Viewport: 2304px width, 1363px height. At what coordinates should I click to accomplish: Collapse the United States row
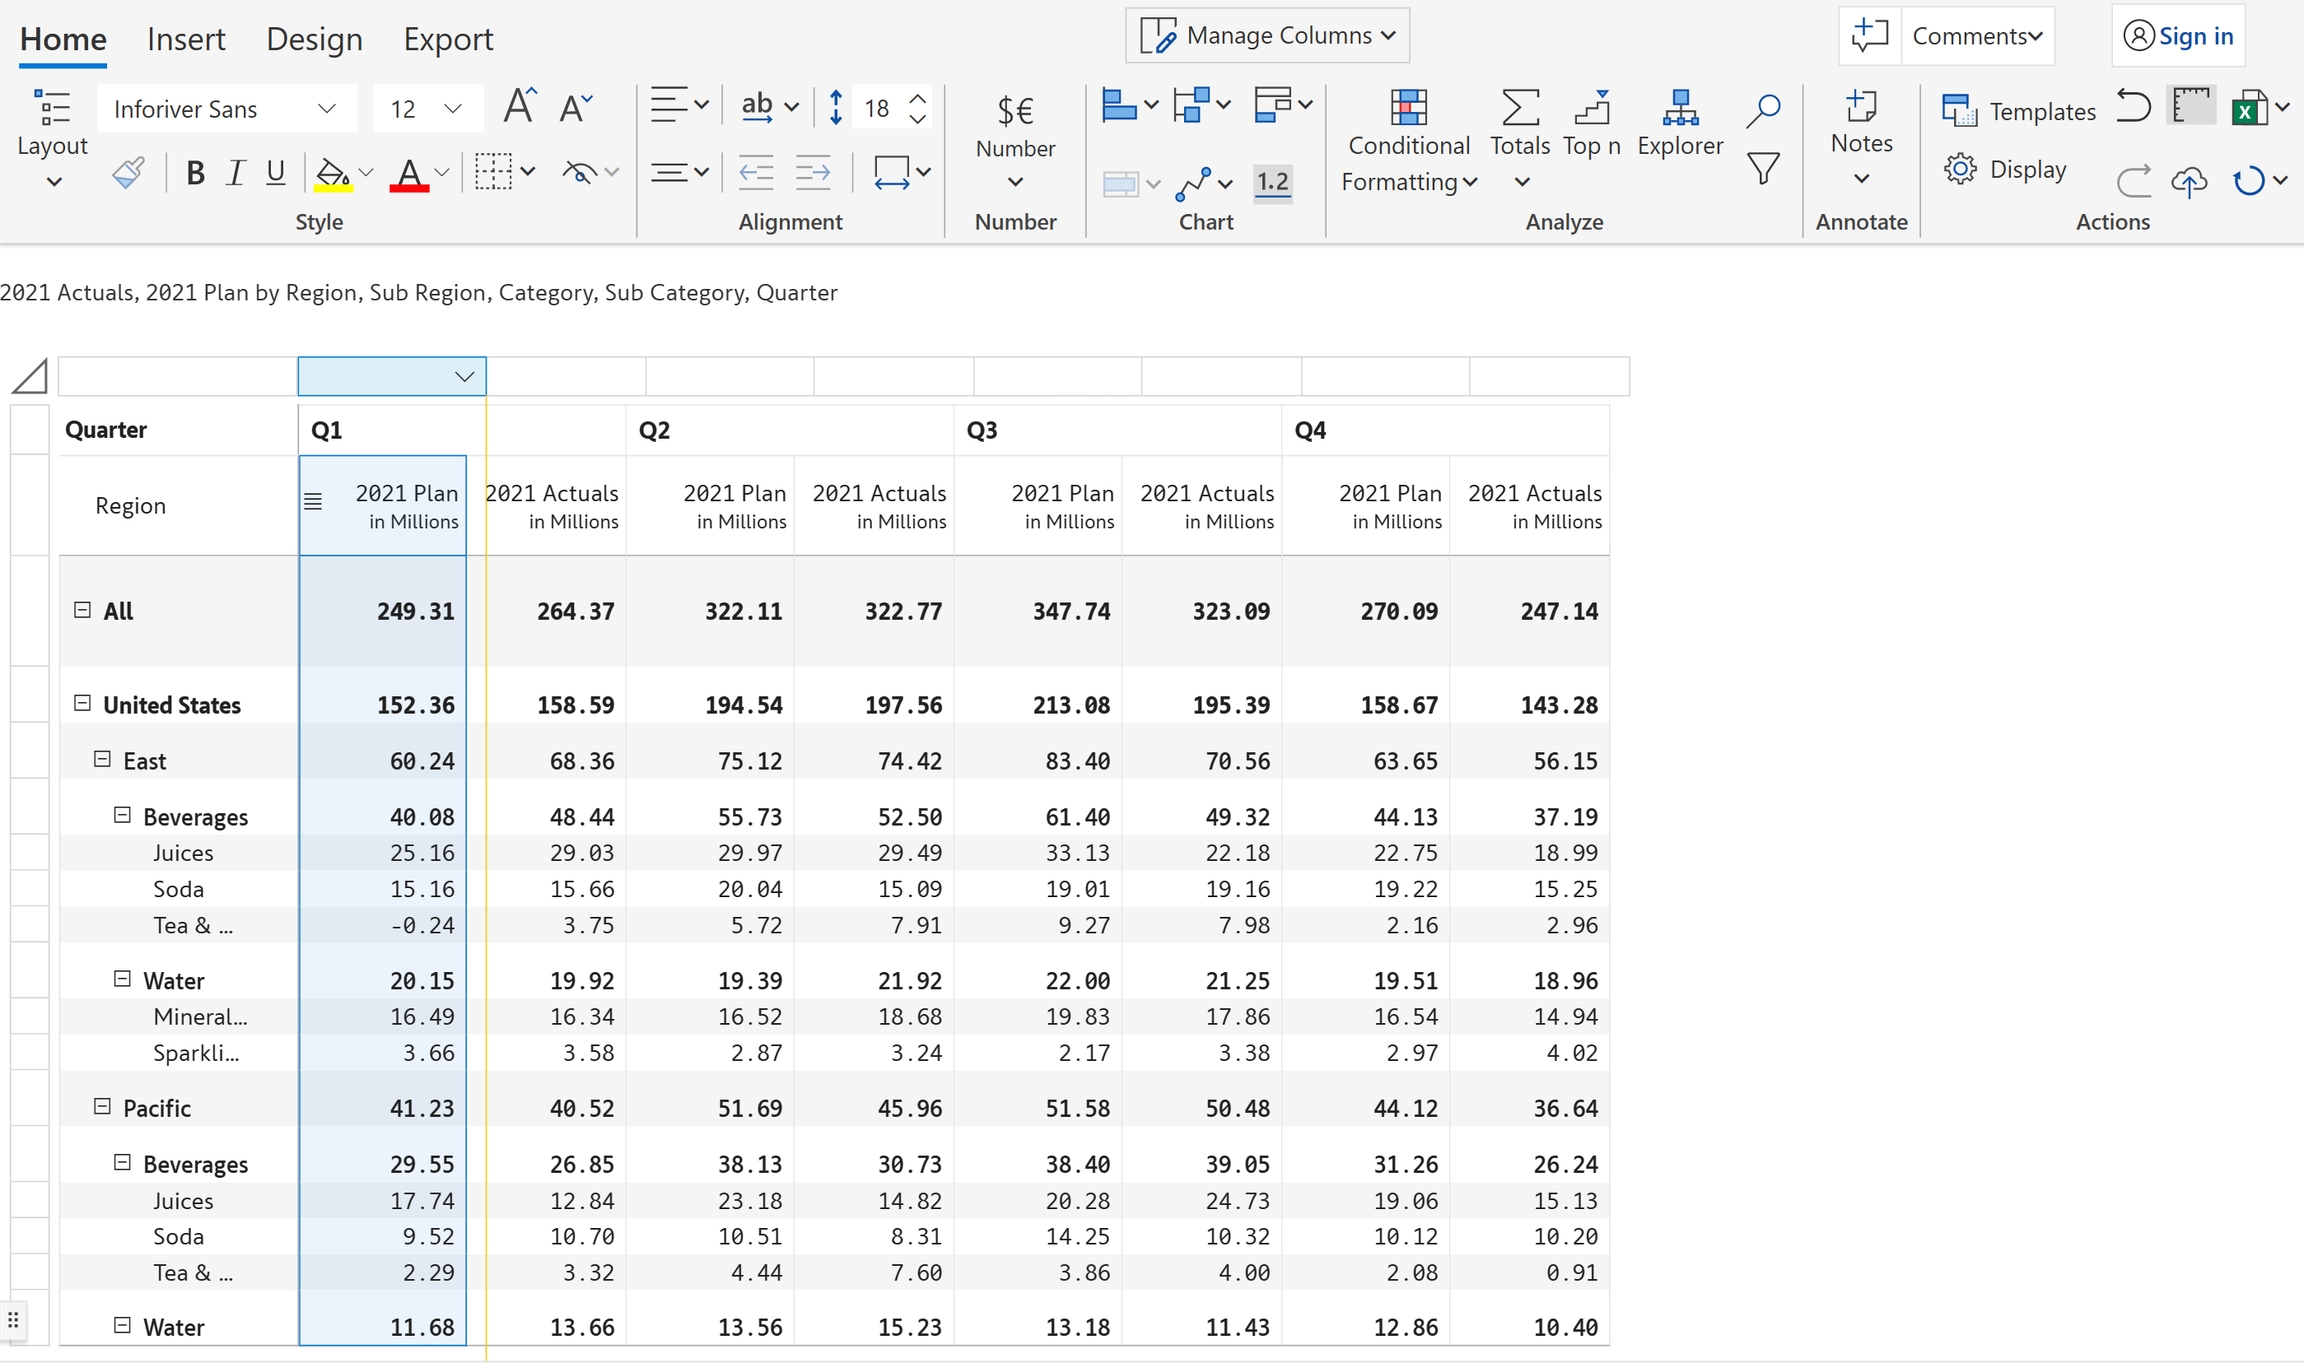point(82,704)
